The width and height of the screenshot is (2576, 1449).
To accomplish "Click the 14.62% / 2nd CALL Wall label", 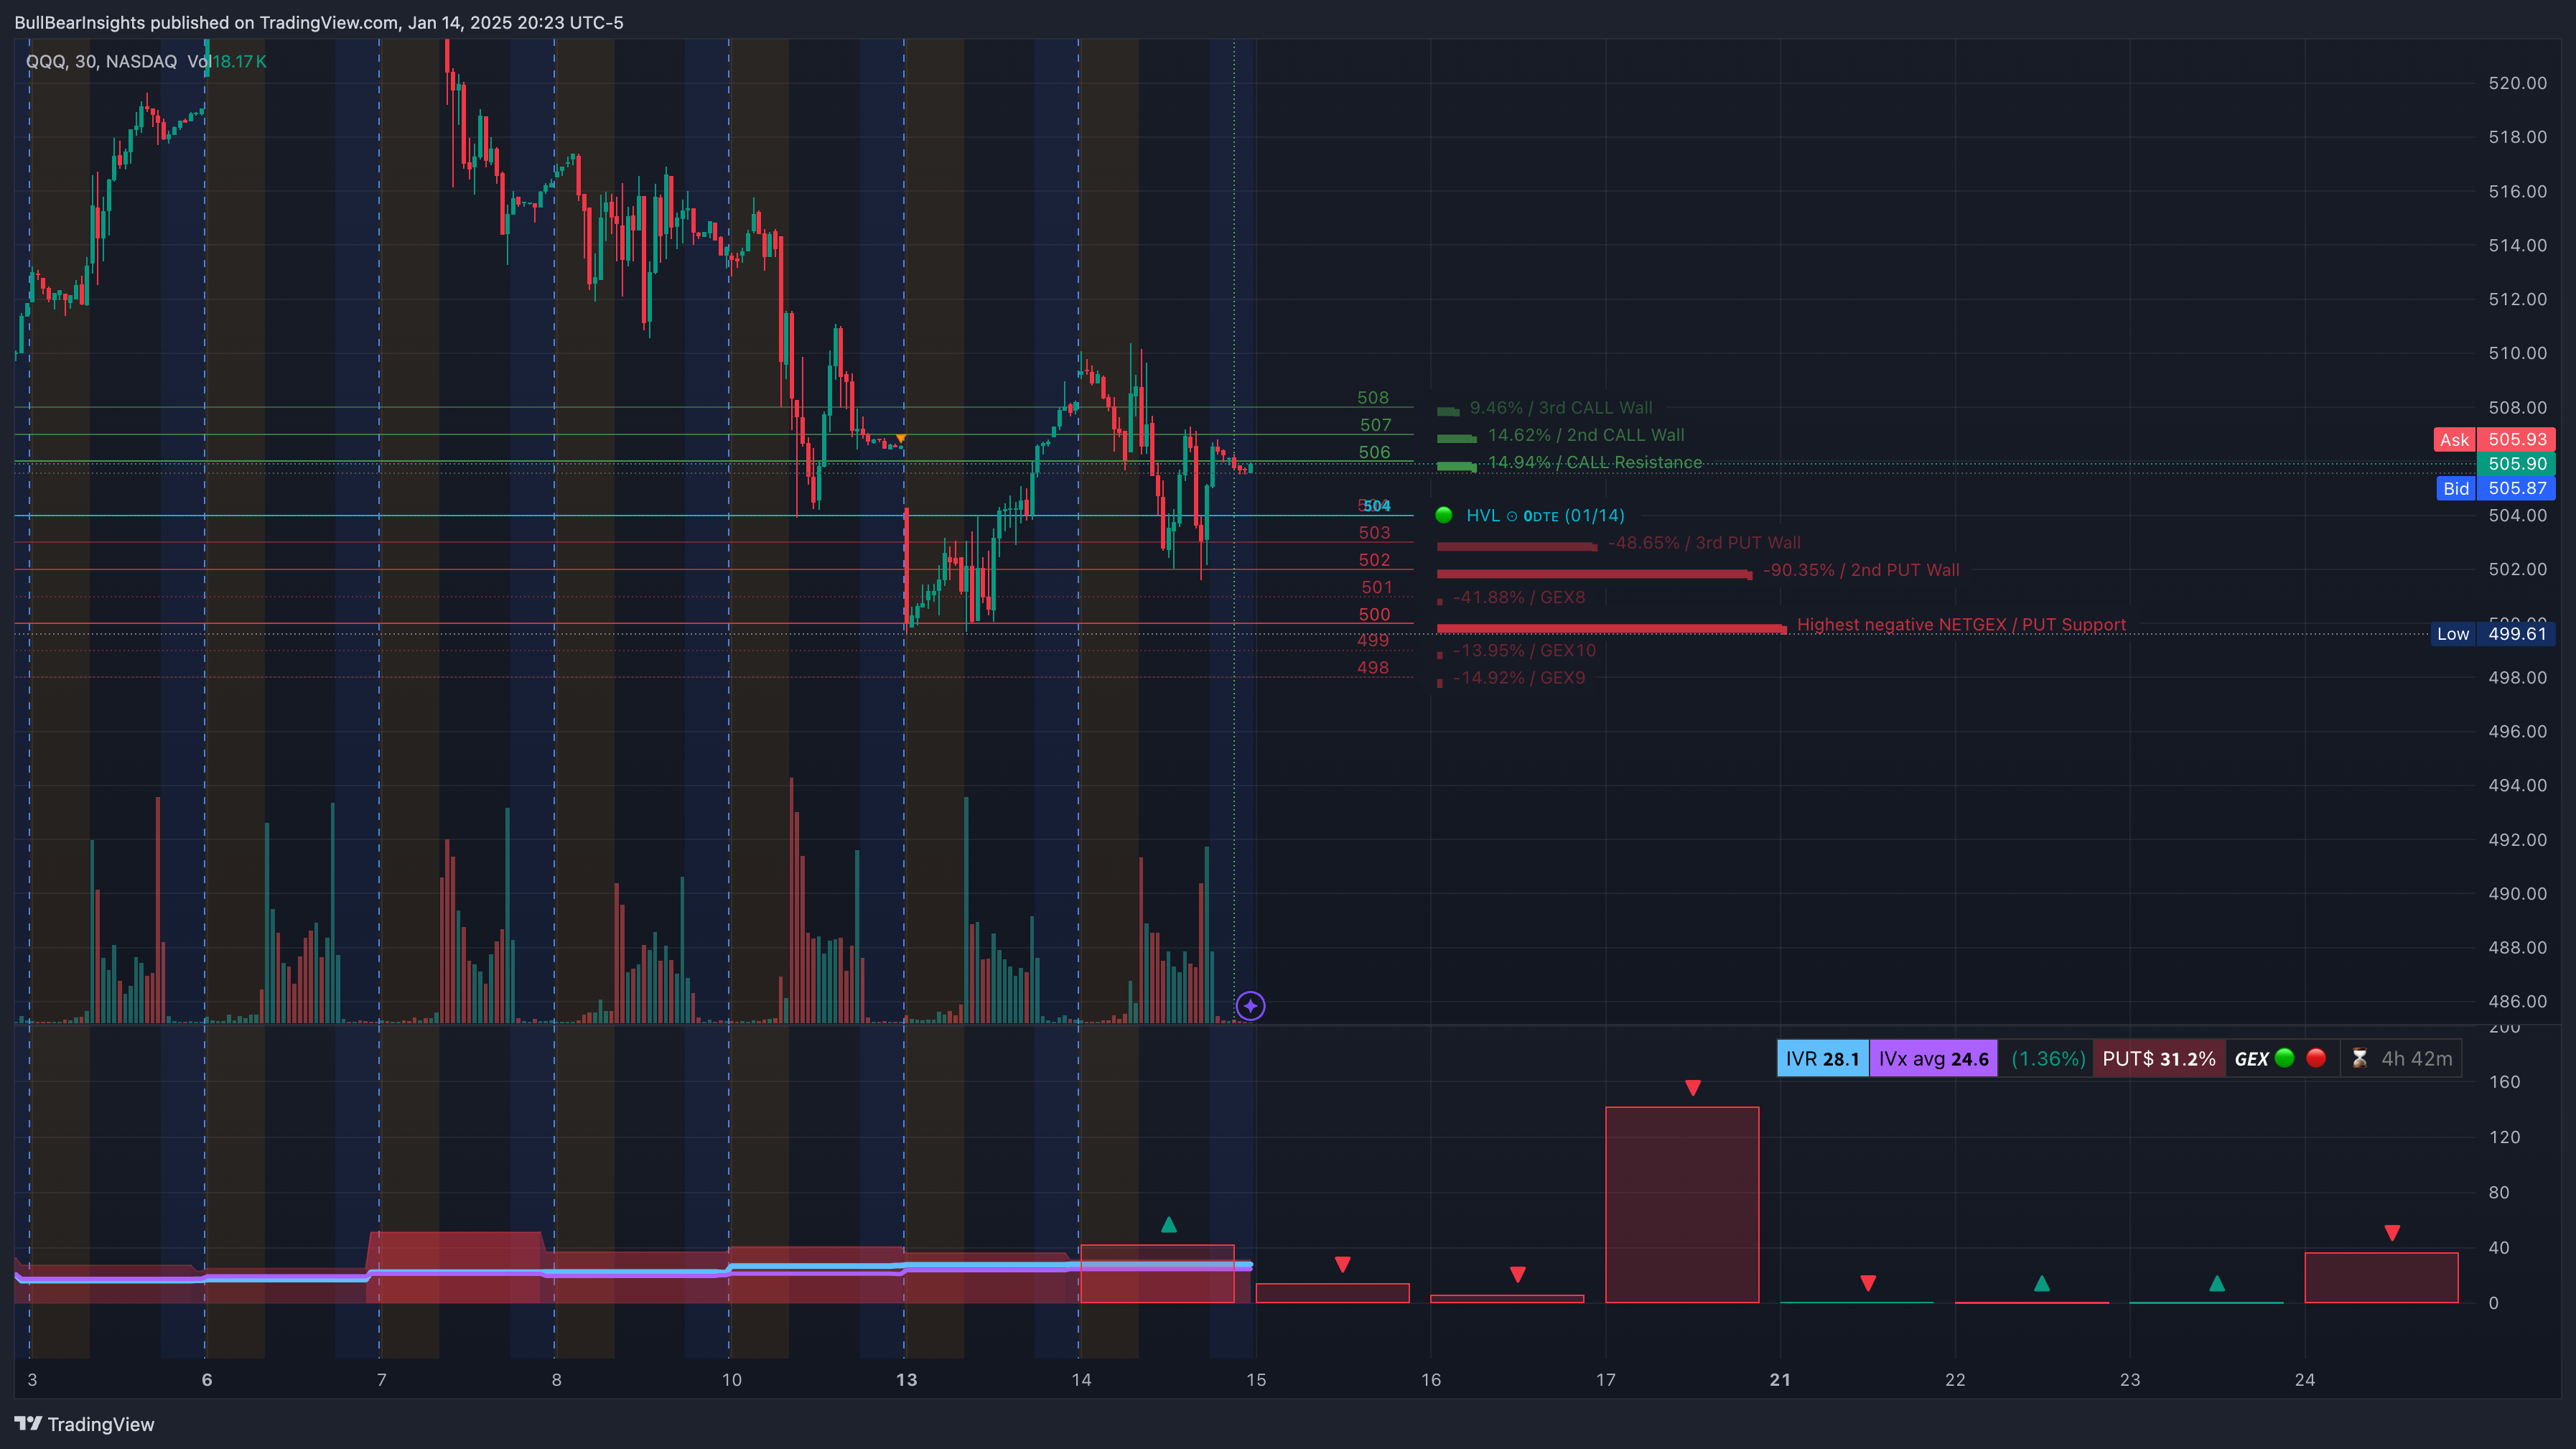I will pyautogui.click(x=1586, y=435).
